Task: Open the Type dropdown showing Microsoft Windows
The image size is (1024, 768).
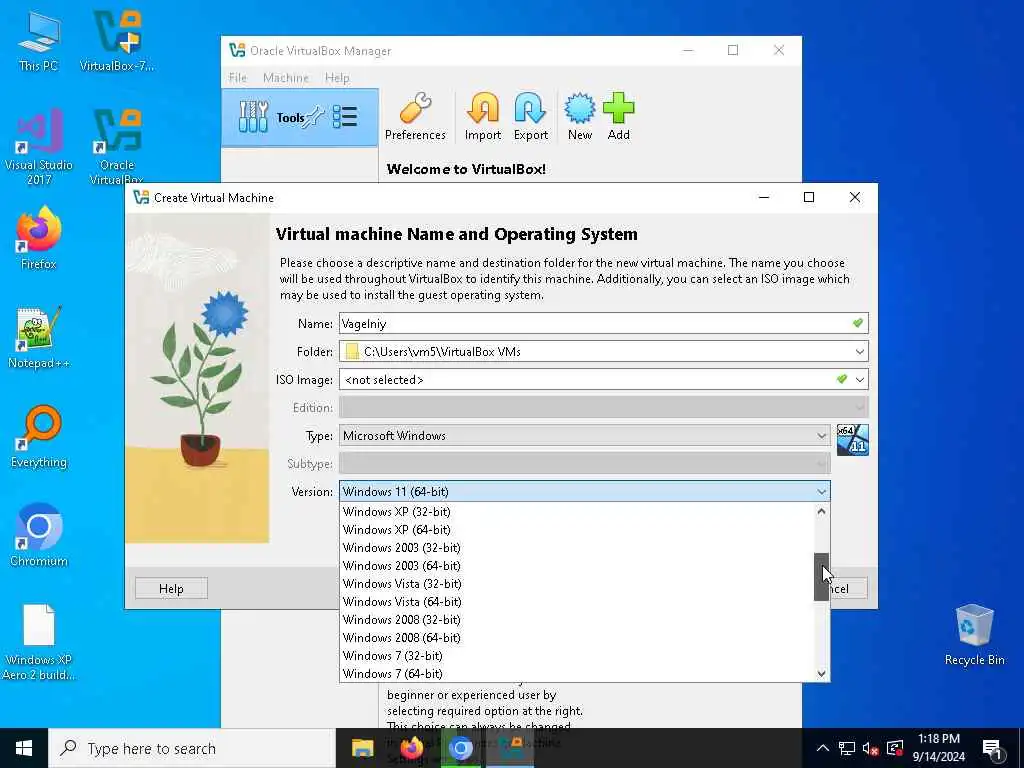Action: [x=584, y=436]
